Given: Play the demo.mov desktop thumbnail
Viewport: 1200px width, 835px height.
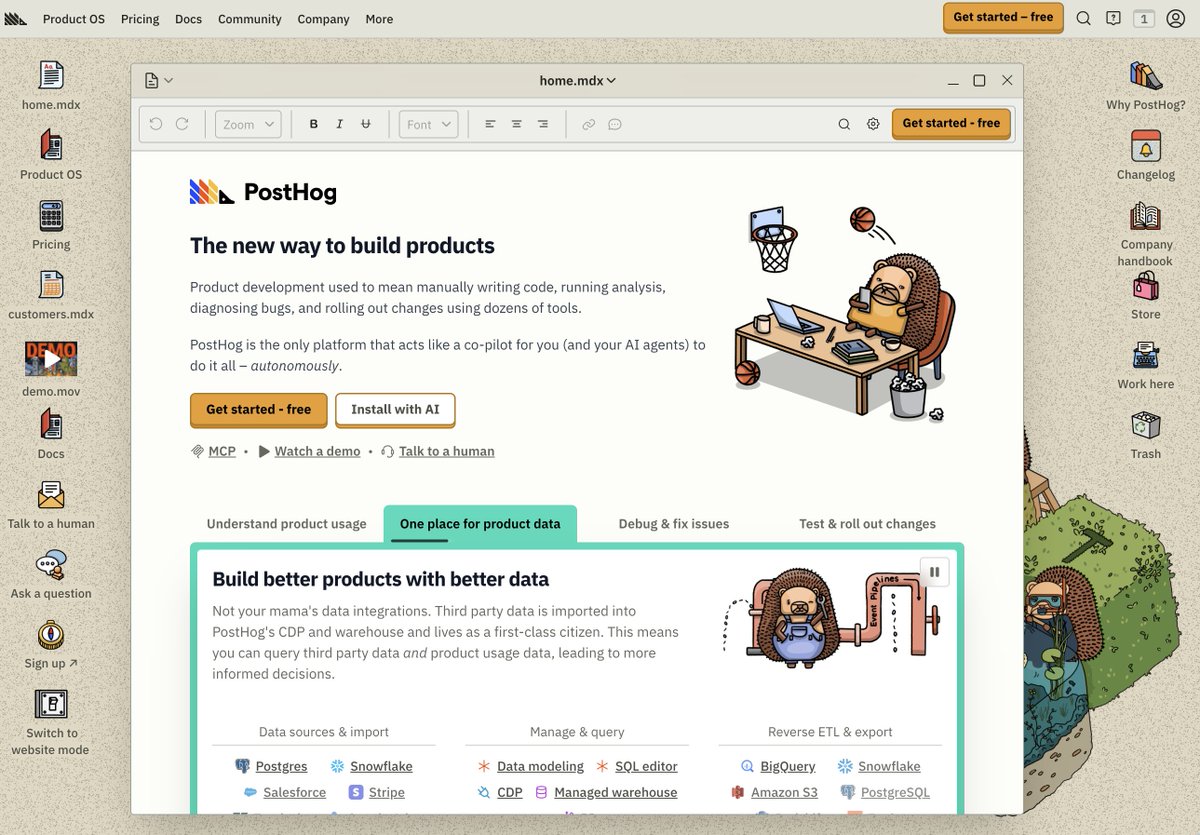Looking at the screenshot, I should point(51,359).
